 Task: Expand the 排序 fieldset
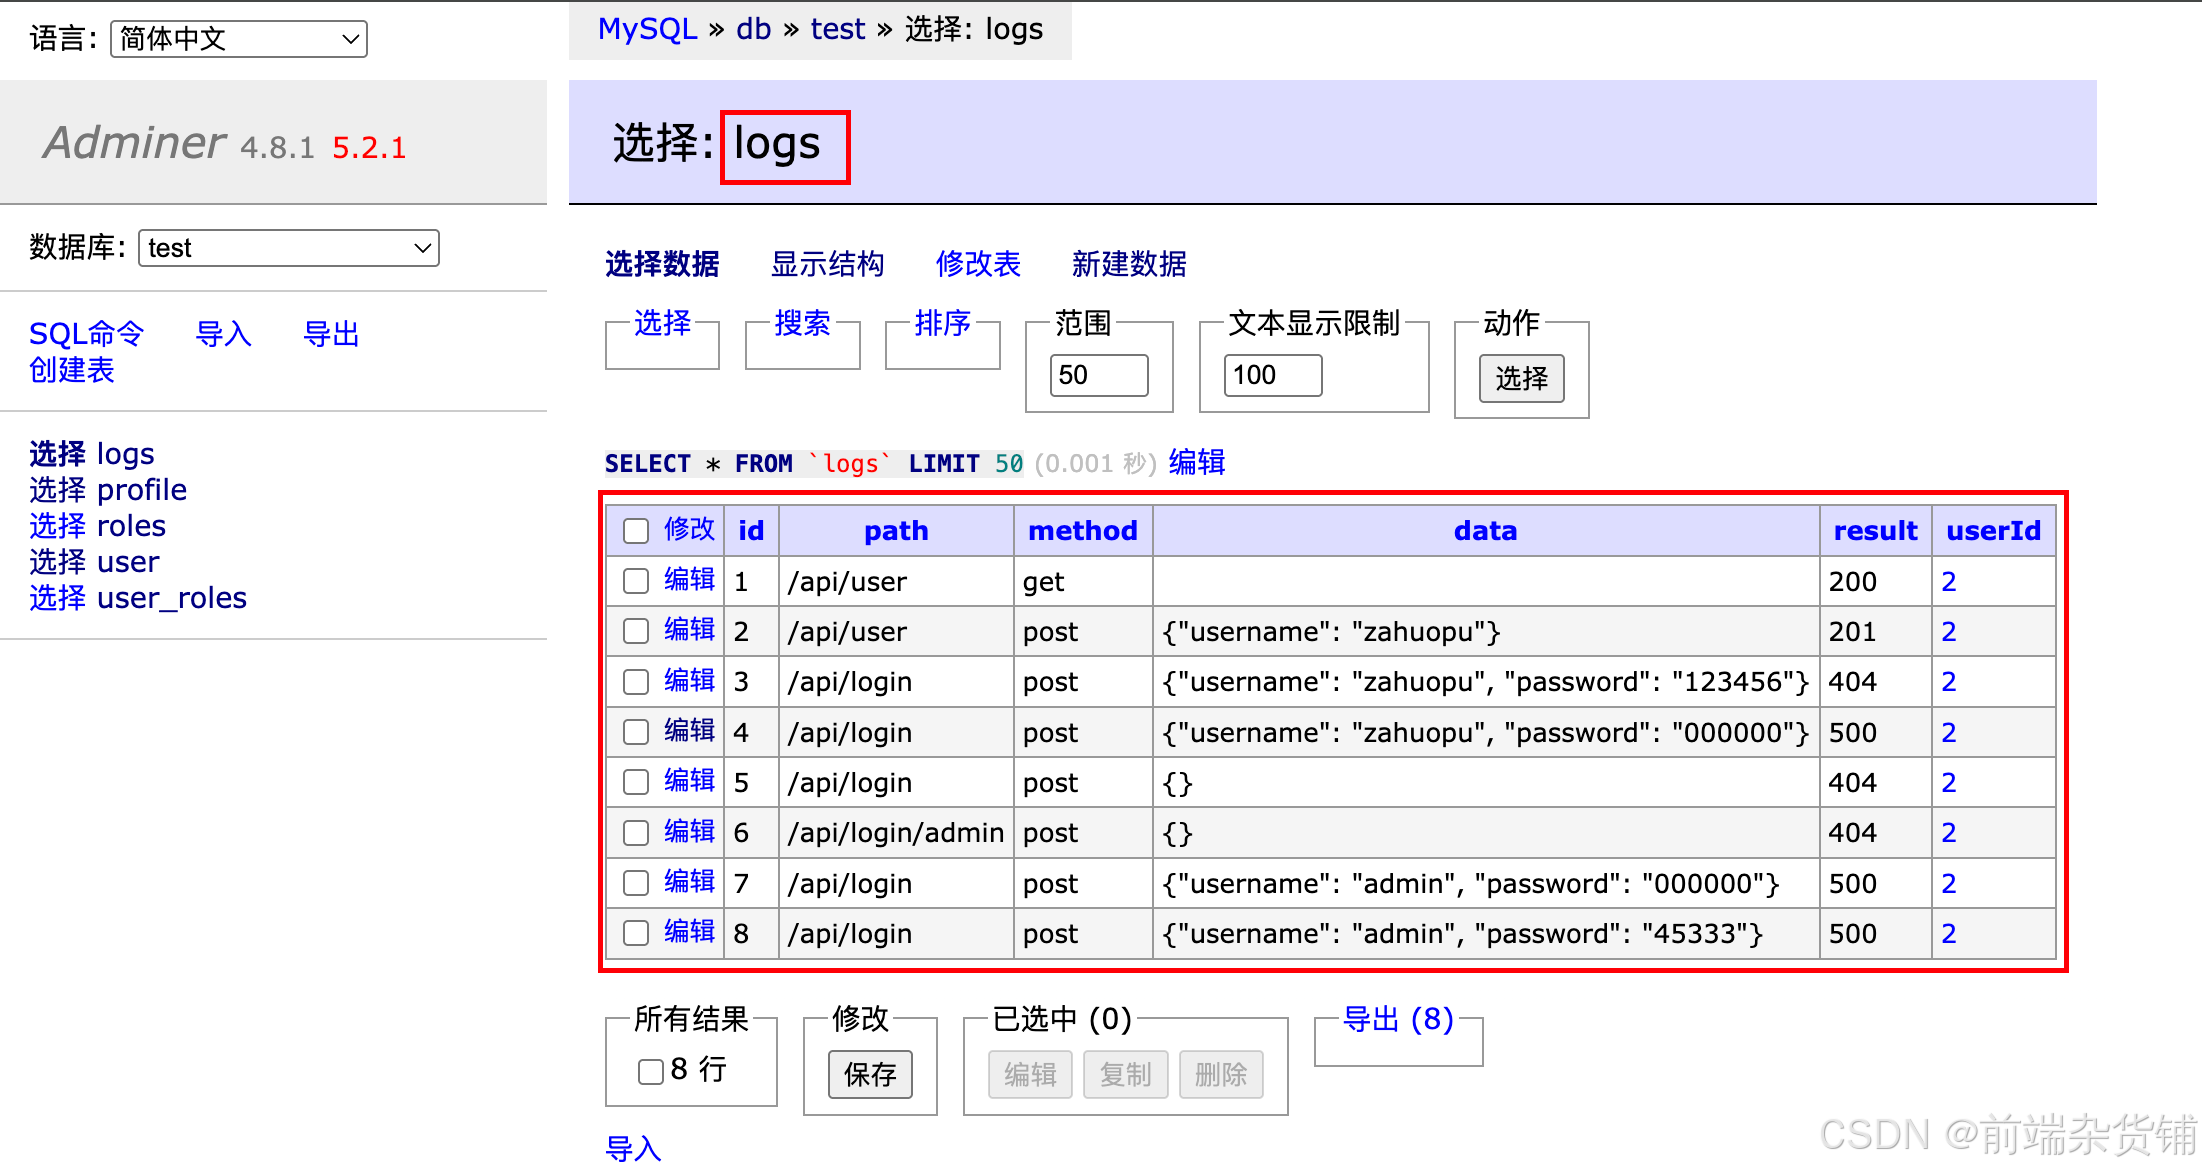tap(942, 323)
